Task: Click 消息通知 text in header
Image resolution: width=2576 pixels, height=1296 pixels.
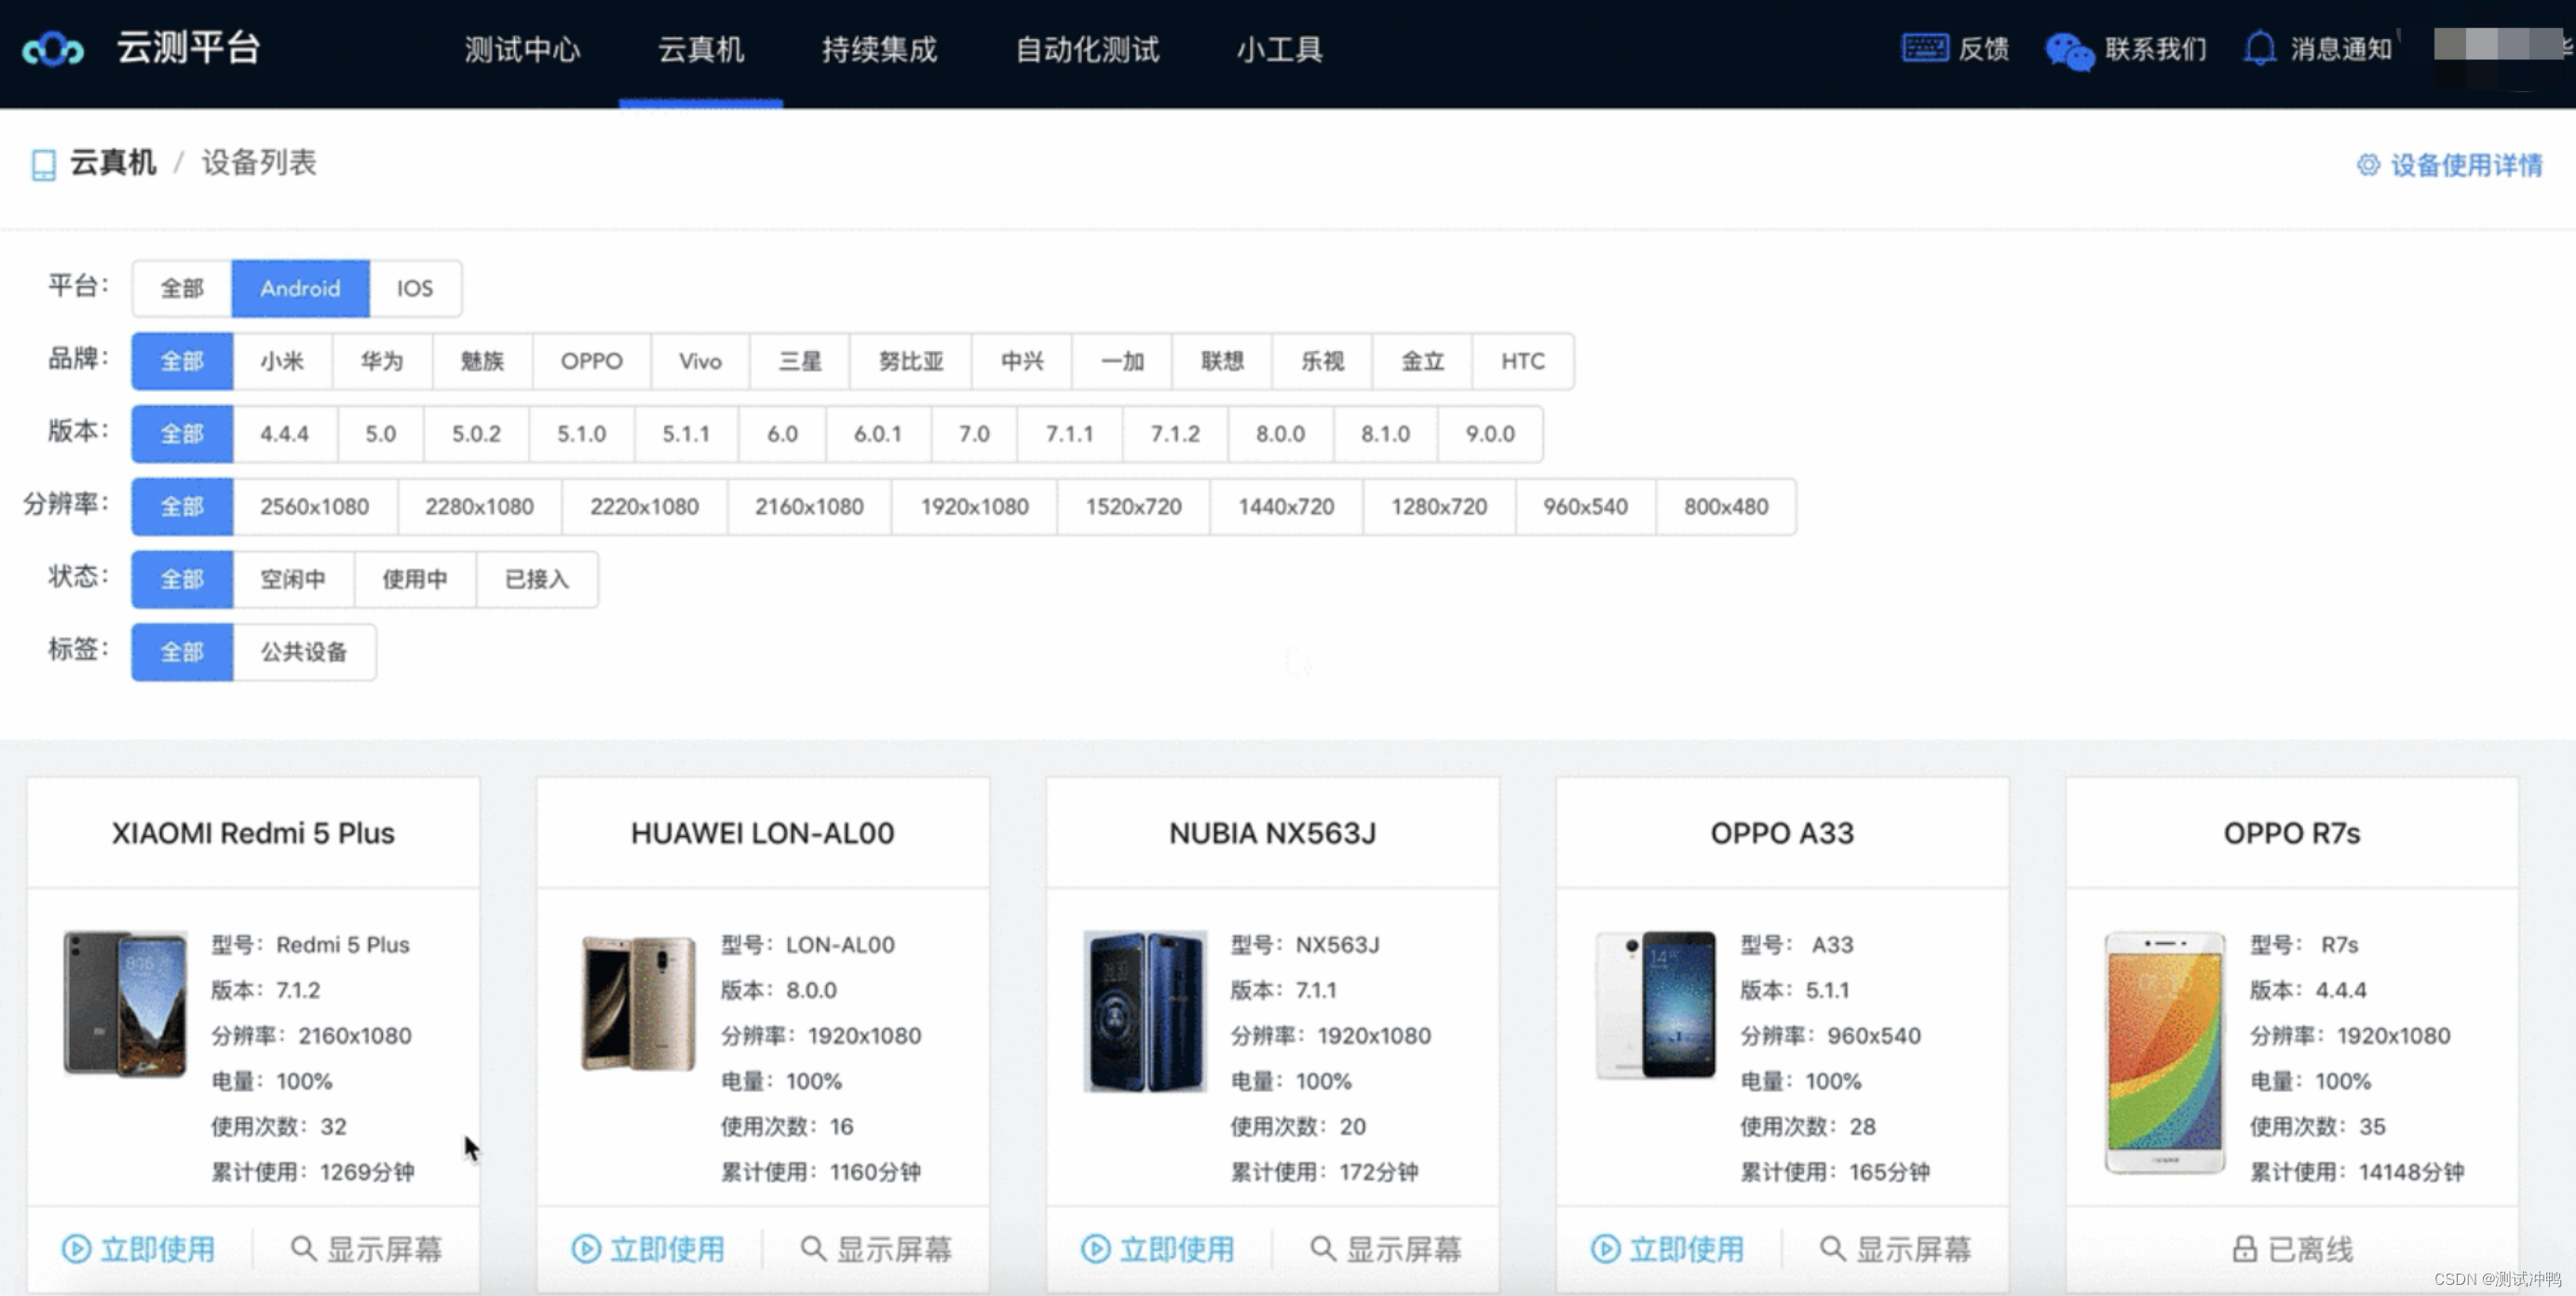Action: coord(2341,49)
